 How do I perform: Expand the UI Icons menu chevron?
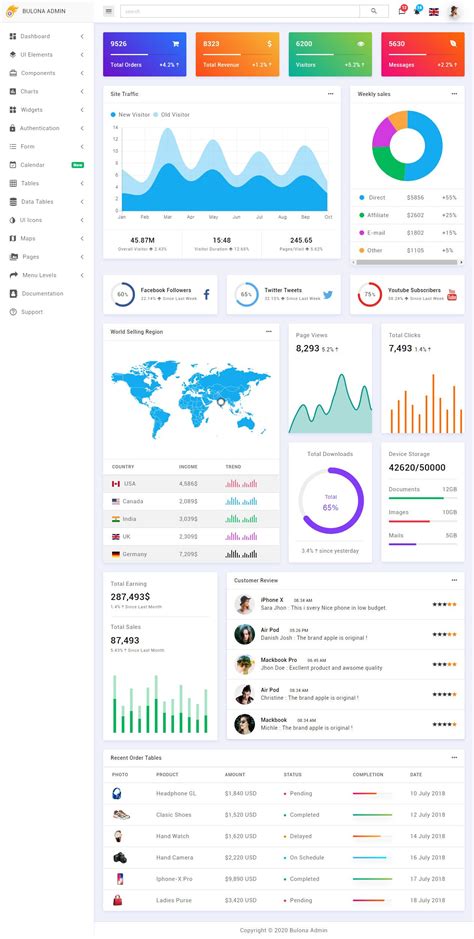click(81, 220)
